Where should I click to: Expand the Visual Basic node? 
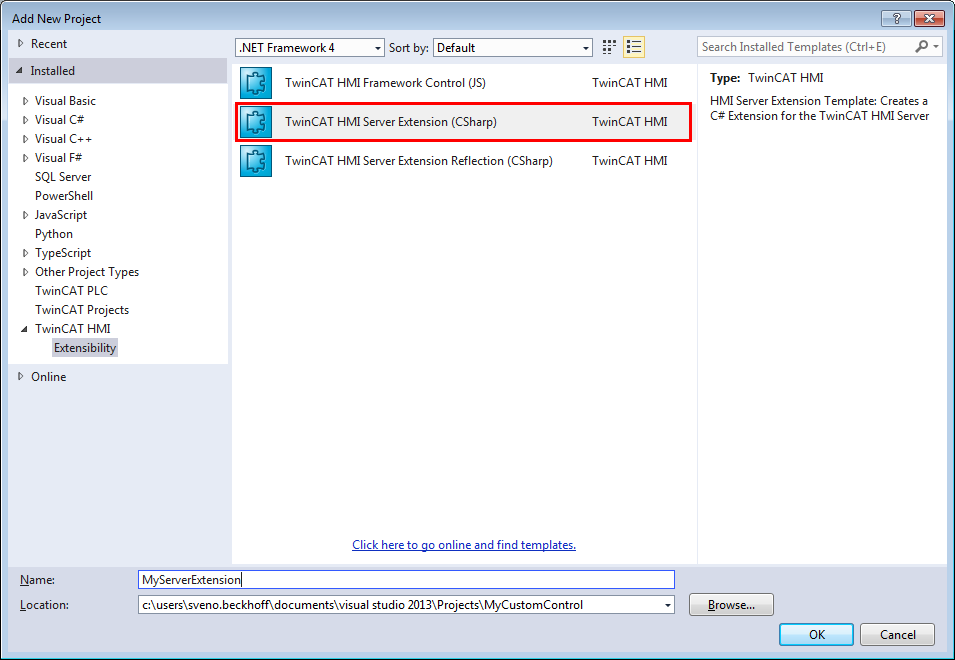click(x=26, y=101)
